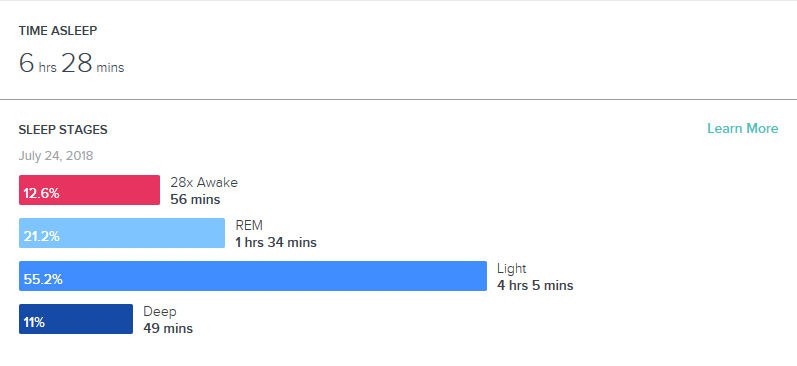Click the 1 hrs 34 mins REM duration
The image size is (797, 366).
pos(276,242)
